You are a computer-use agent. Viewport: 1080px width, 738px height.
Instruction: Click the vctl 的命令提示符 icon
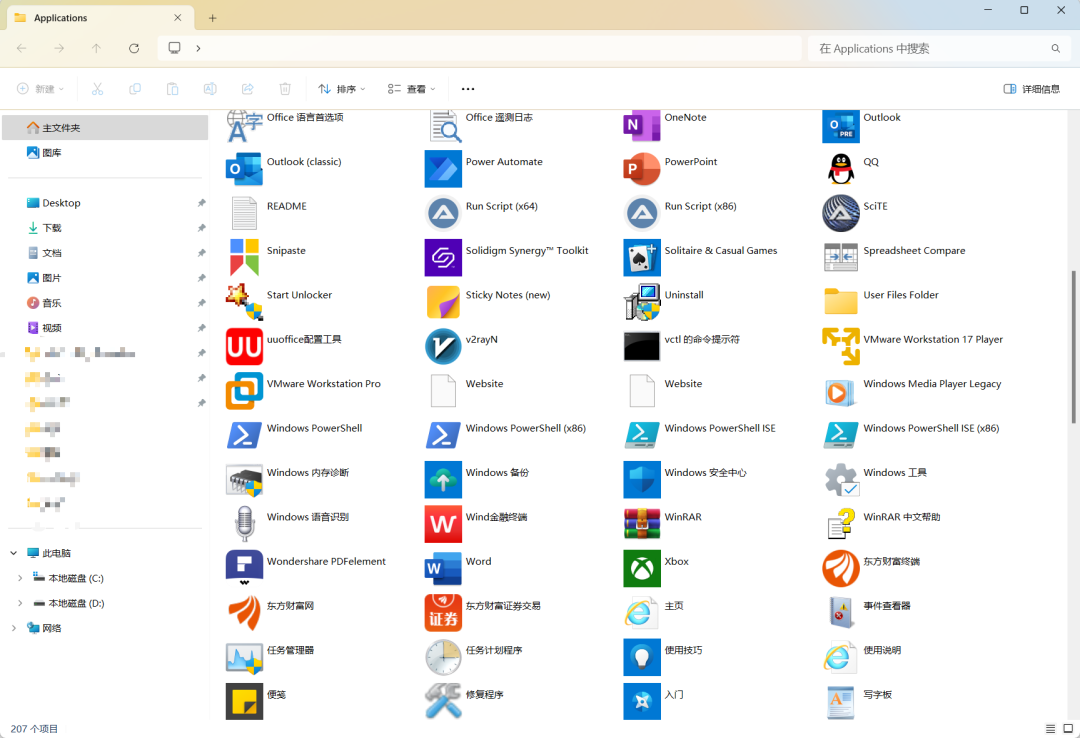(x=641, y=346)
